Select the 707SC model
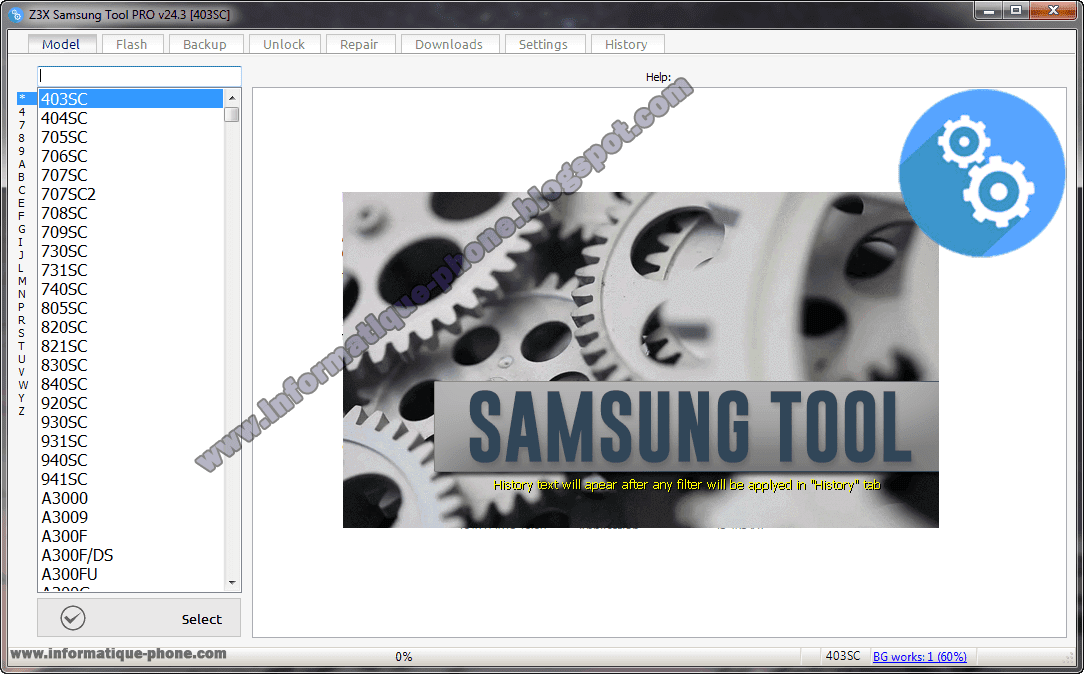Screen dimensions: 1084x674 click(x=131, y=175)
